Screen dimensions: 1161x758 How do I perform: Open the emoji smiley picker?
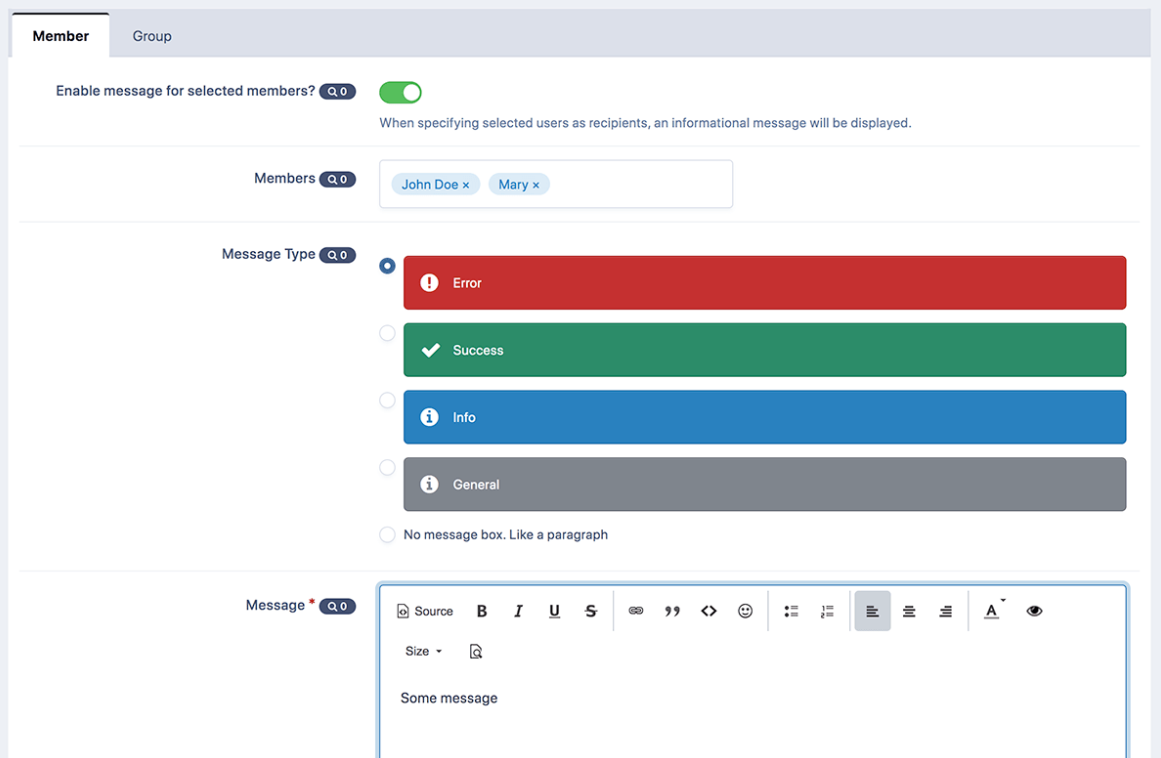pyautogui.click(x=745, y=611)
